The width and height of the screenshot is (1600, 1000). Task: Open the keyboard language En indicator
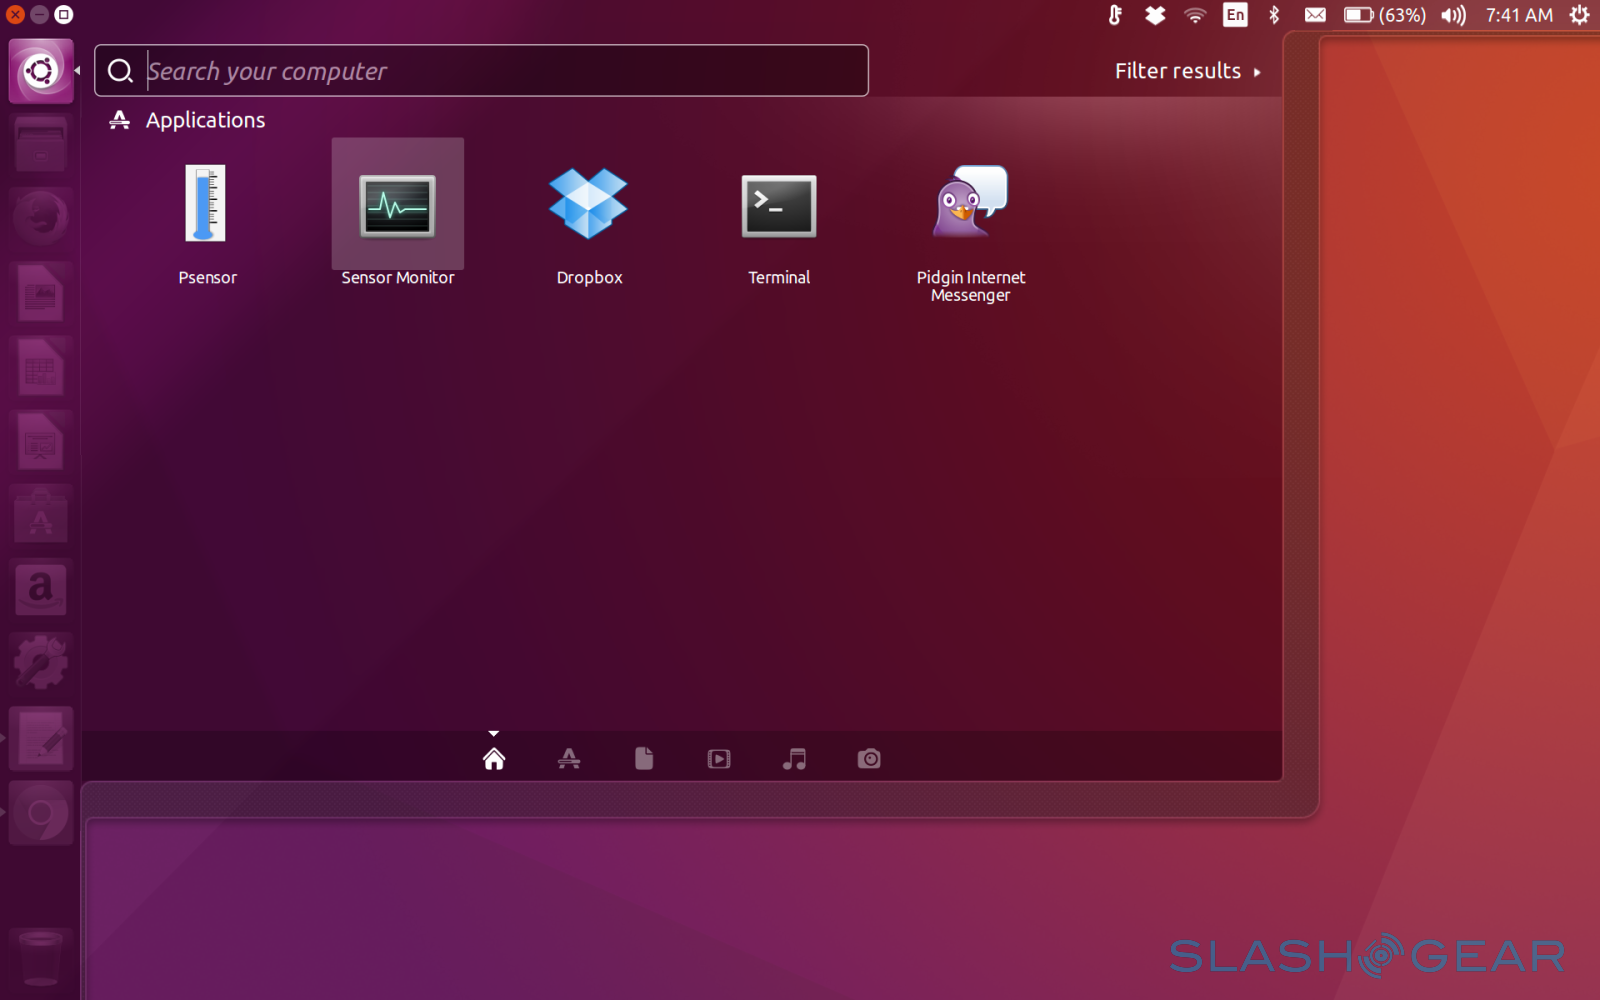(x=1235, y=15)
